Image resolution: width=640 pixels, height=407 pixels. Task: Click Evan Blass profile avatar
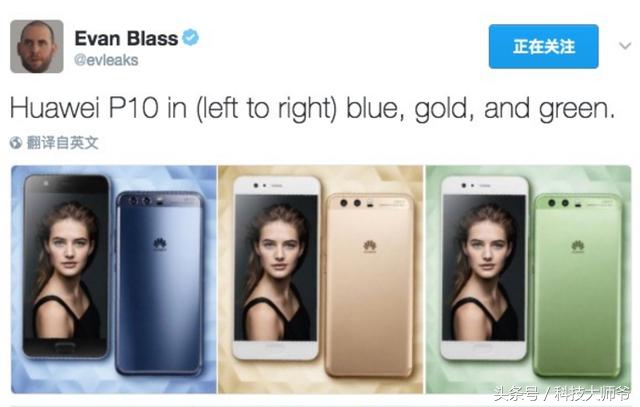37,47
